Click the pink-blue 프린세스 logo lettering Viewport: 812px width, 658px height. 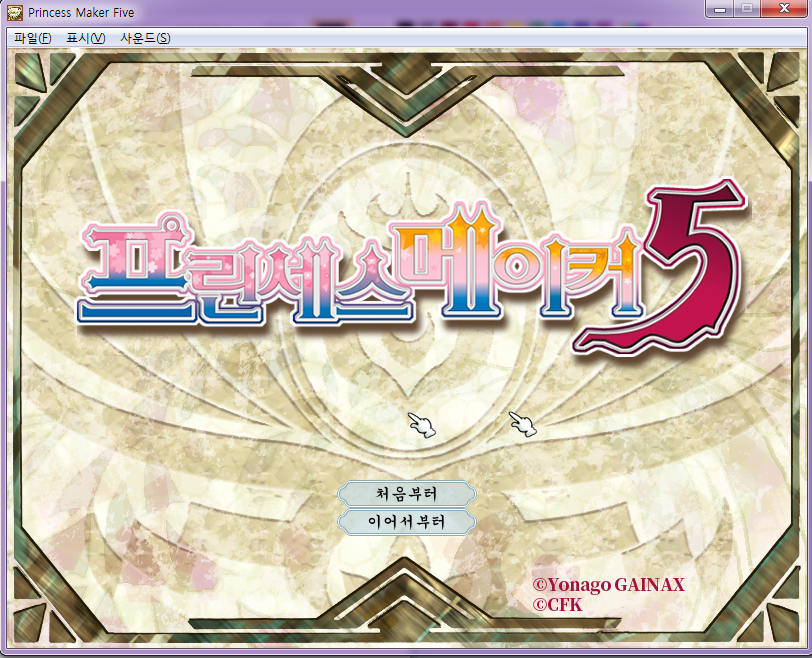pos(240,270)
